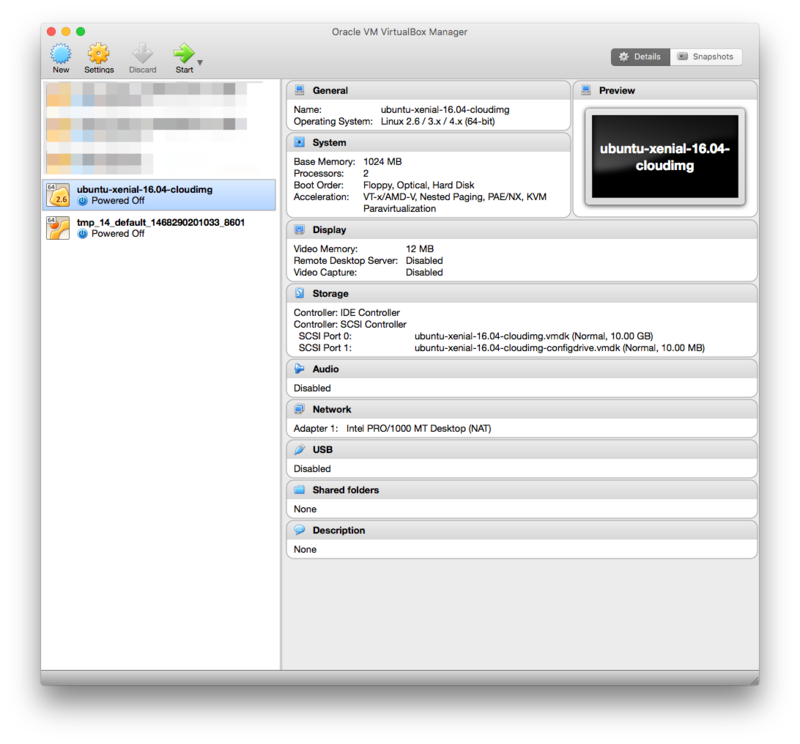Click the New VM toolbar icon

pyautogui.click(x=61, y=54)
